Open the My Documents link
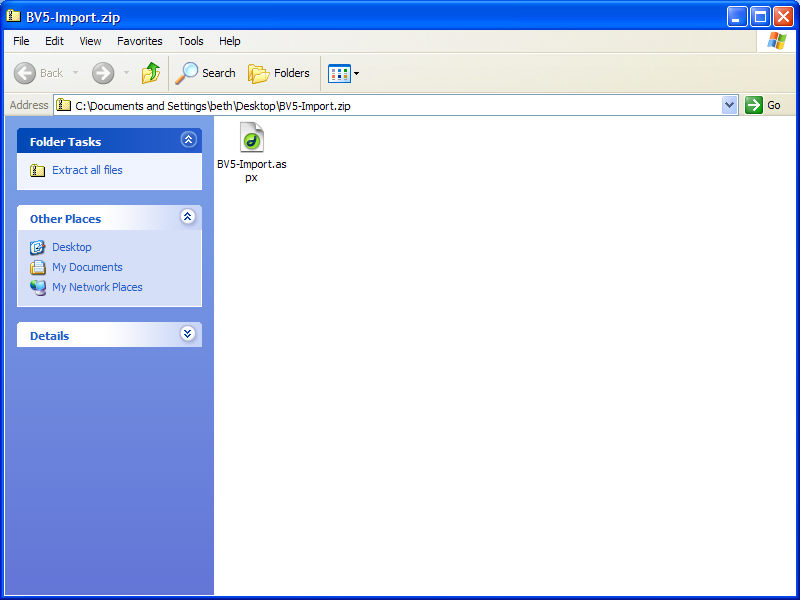The width and height of the screenshot is (800, 600). point(87,267)
